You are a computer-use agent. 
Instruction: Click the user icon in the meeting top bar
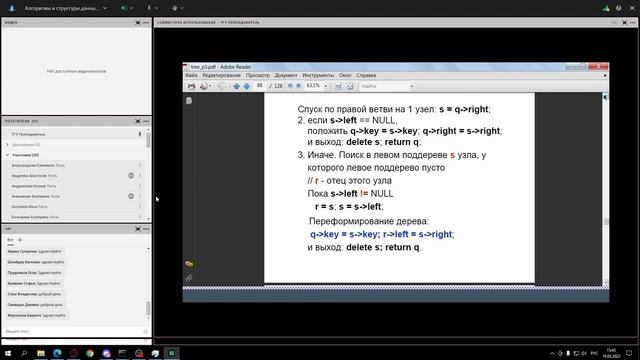click(x=11, y=8)
